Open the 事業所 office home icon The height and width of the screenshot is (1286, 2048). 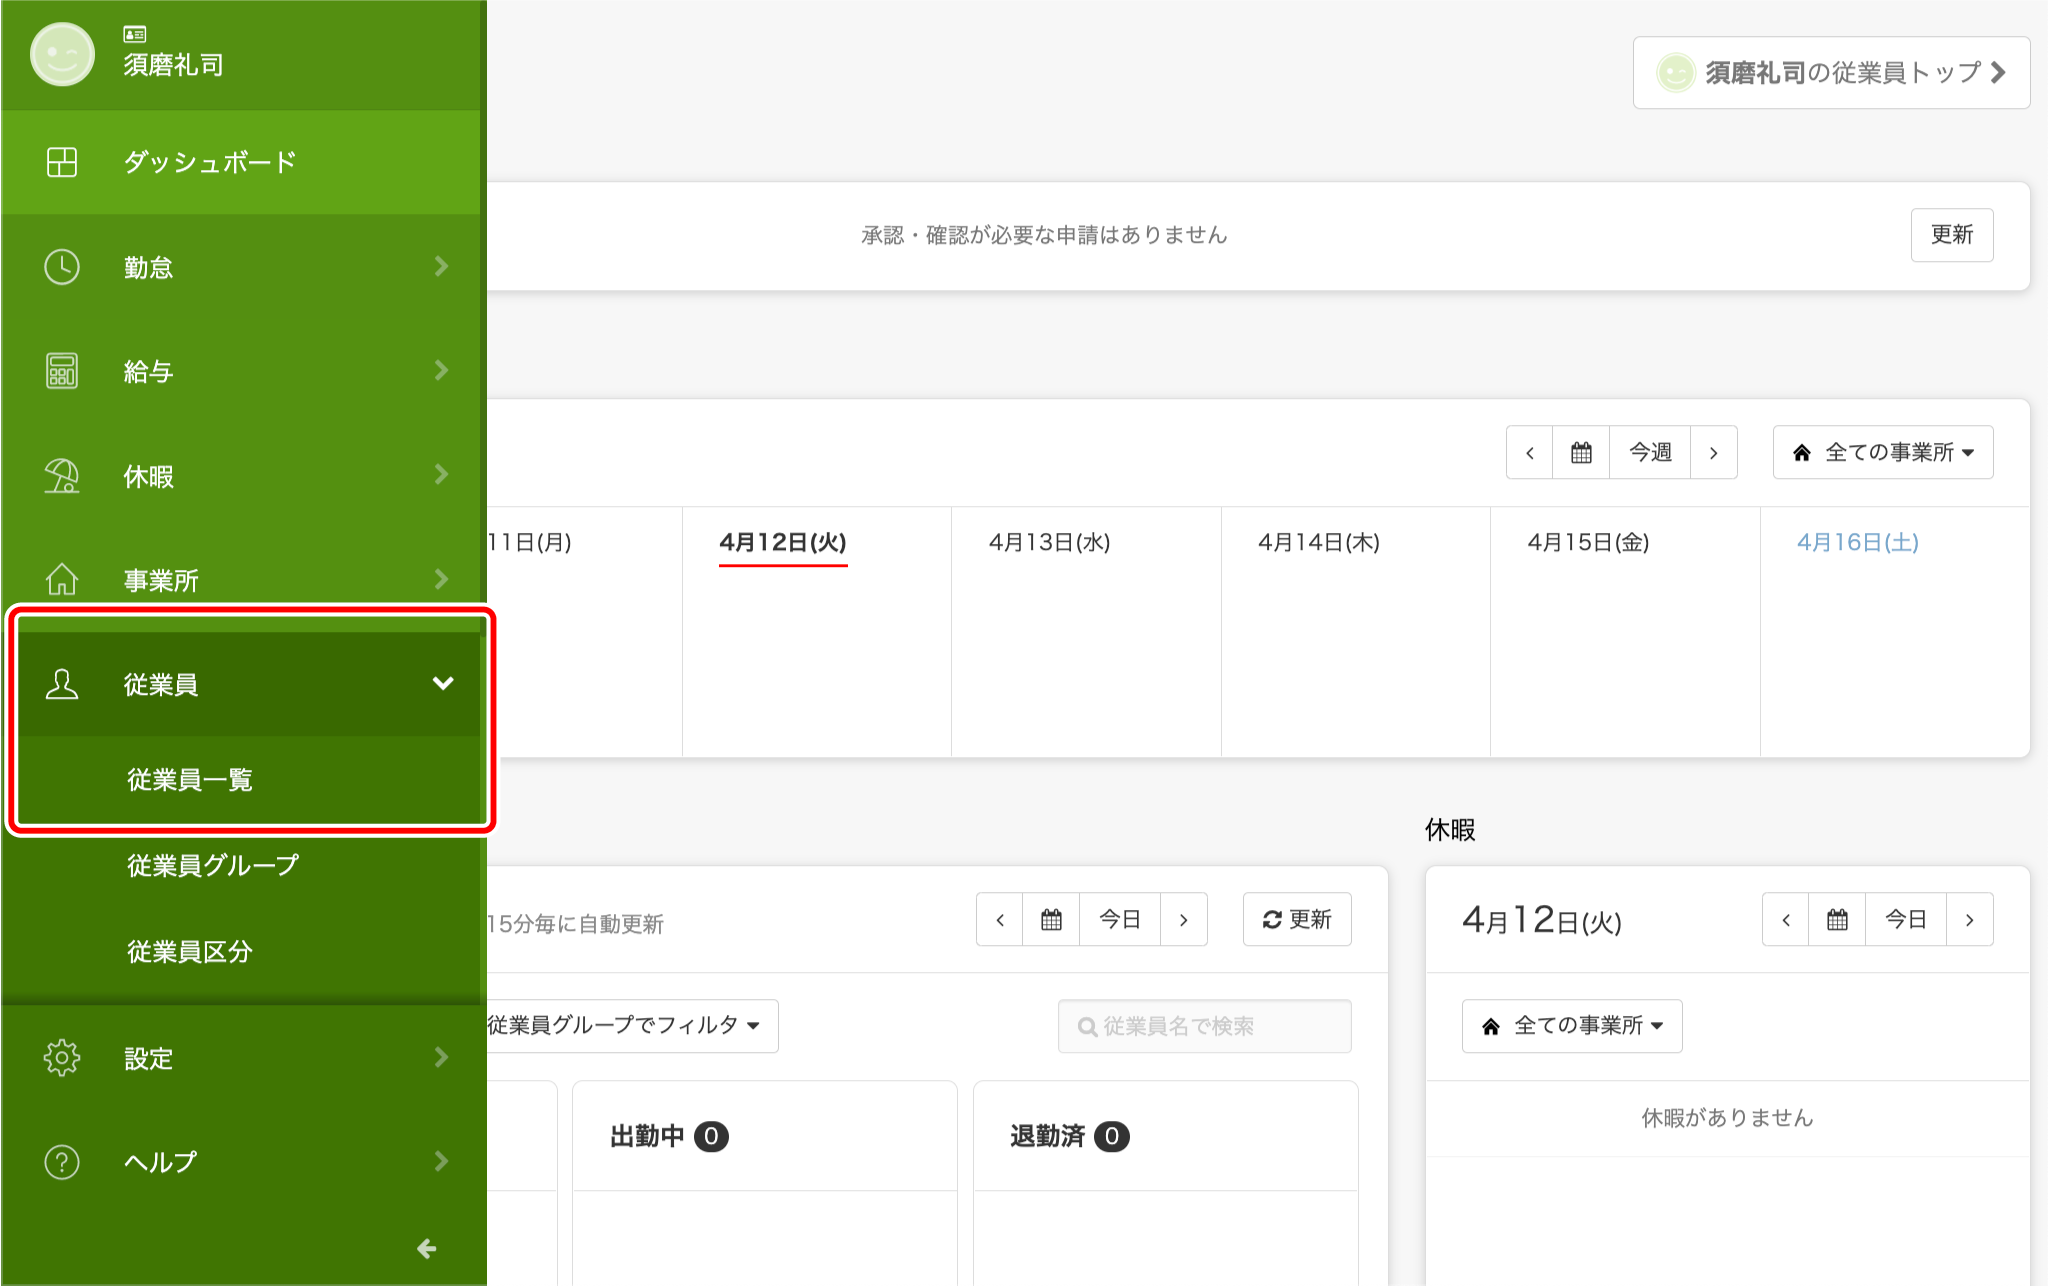(61, 579)
